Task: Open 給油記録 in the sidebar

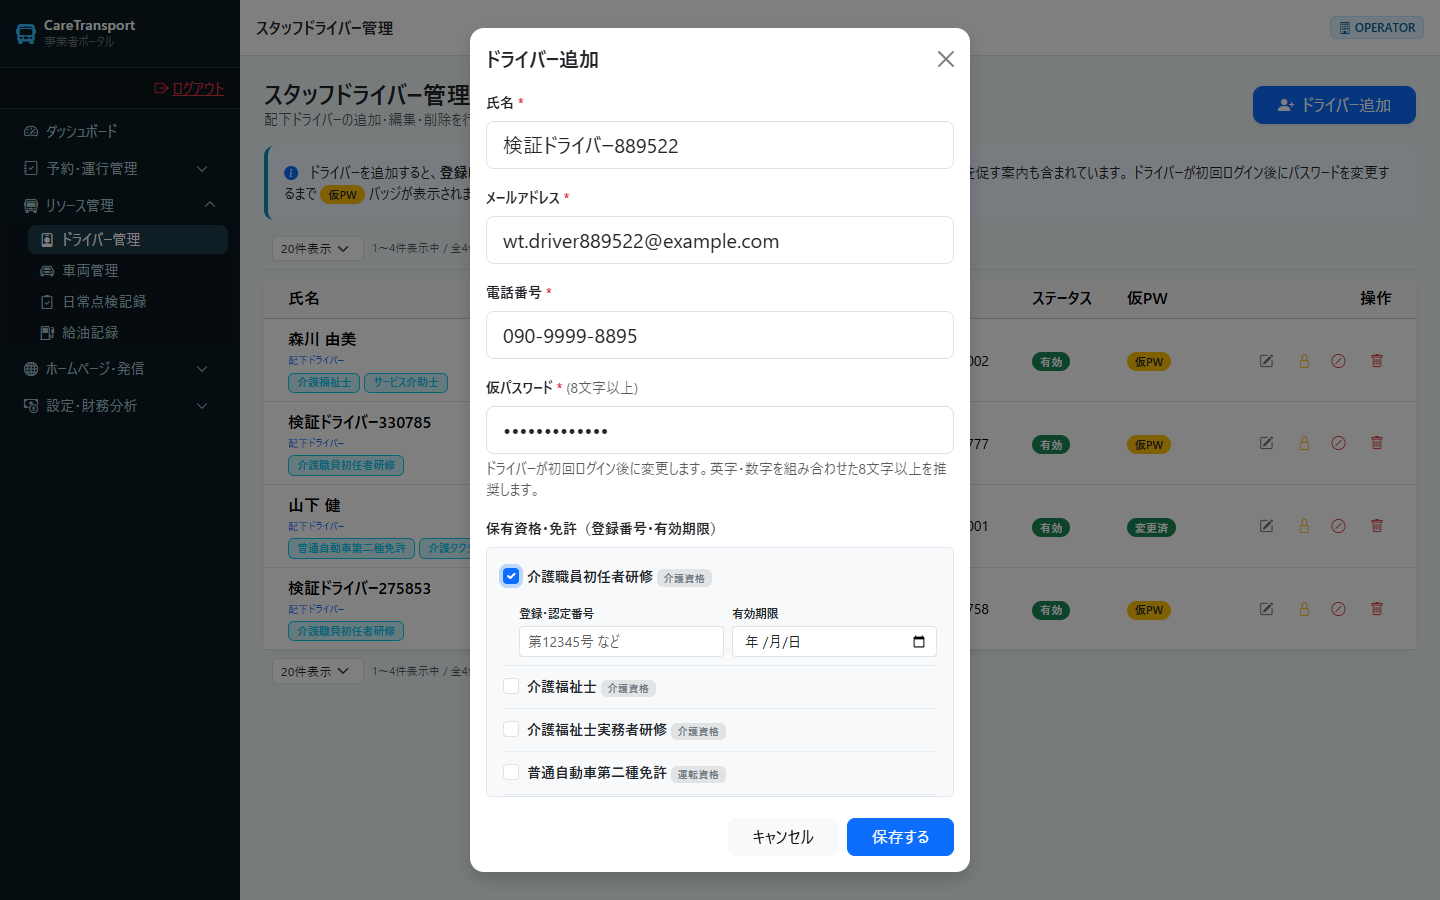Action: tap(128, 332)
